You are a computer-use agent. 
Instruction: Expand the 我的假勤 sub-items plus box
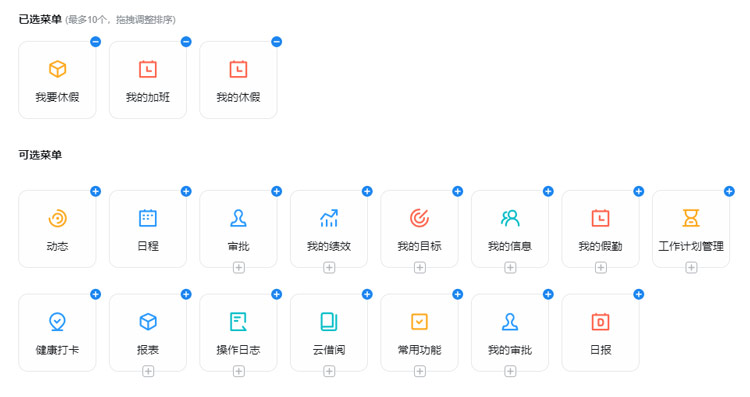[601, 267]
